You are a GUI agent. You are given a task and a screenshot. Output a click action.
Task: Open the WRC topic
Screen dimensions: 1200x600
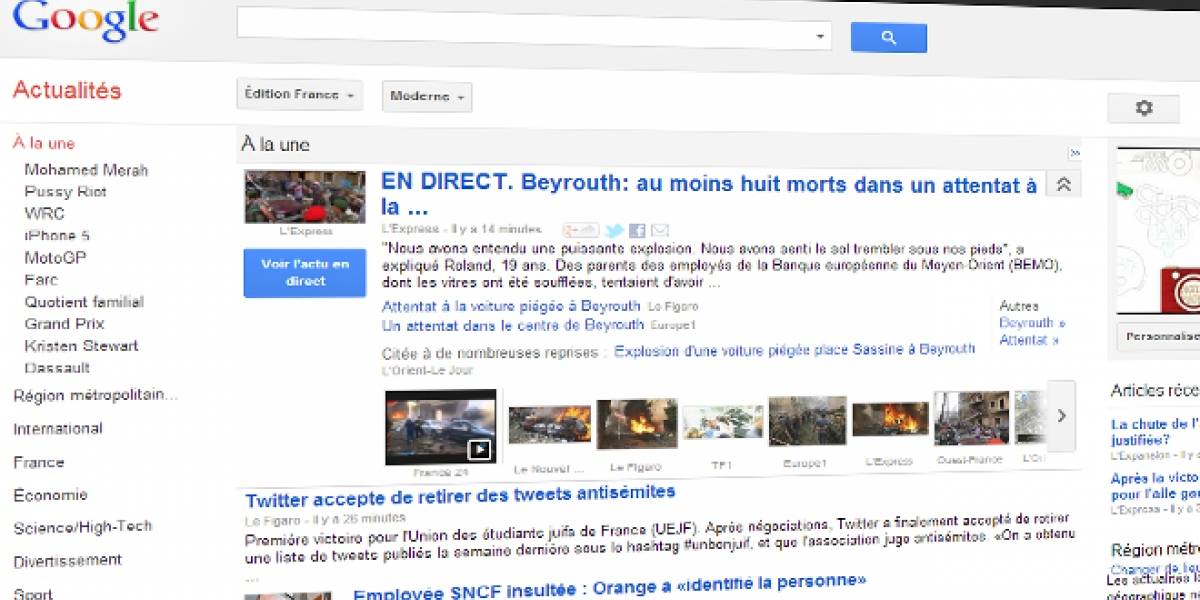[x=44, y=214]
